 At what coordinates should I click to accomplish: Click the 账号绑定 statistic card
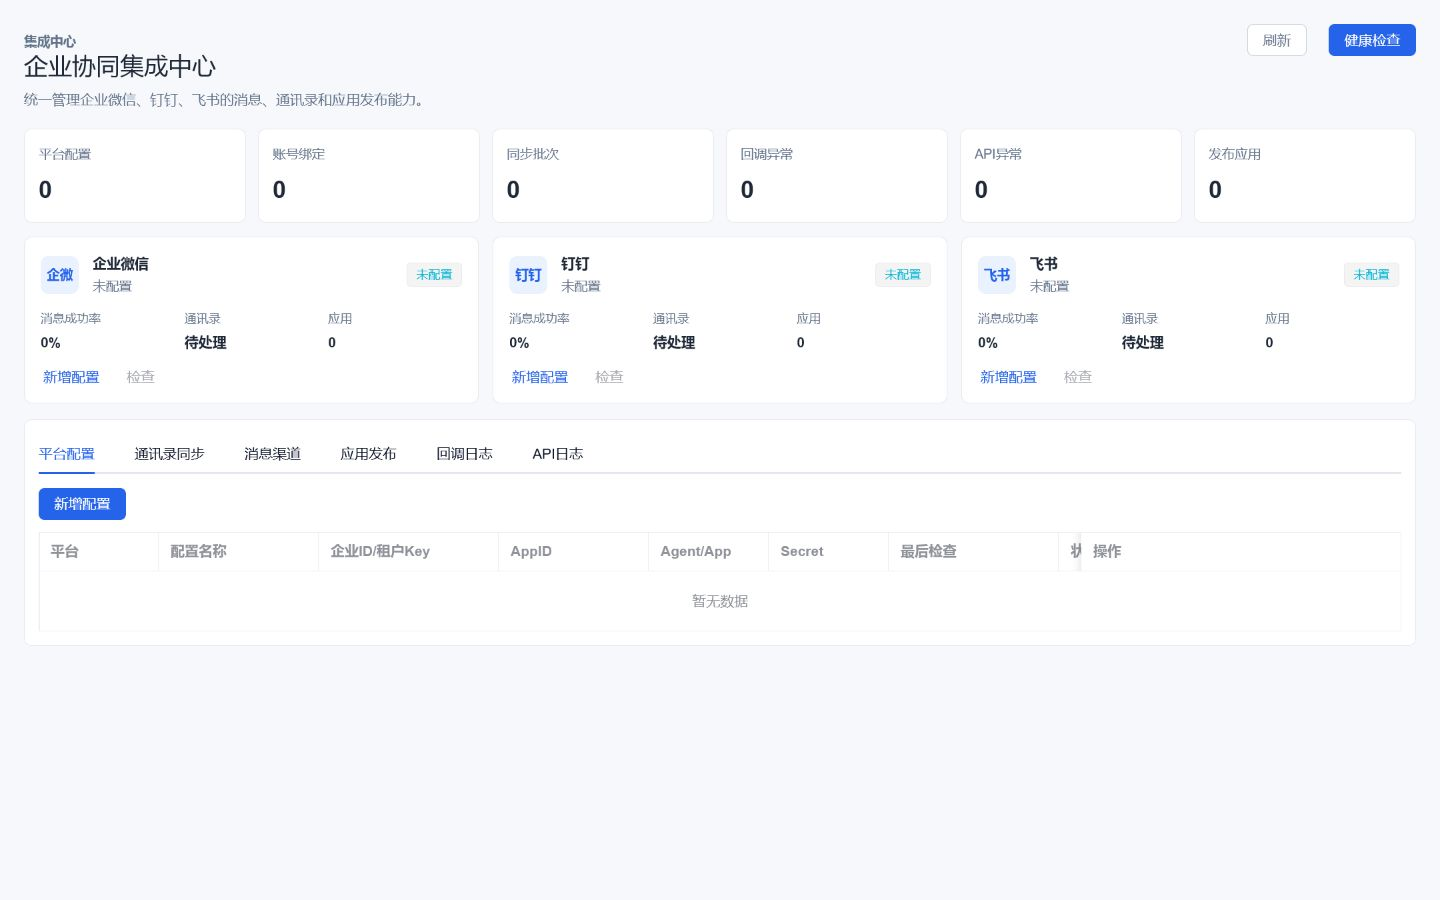369,176
